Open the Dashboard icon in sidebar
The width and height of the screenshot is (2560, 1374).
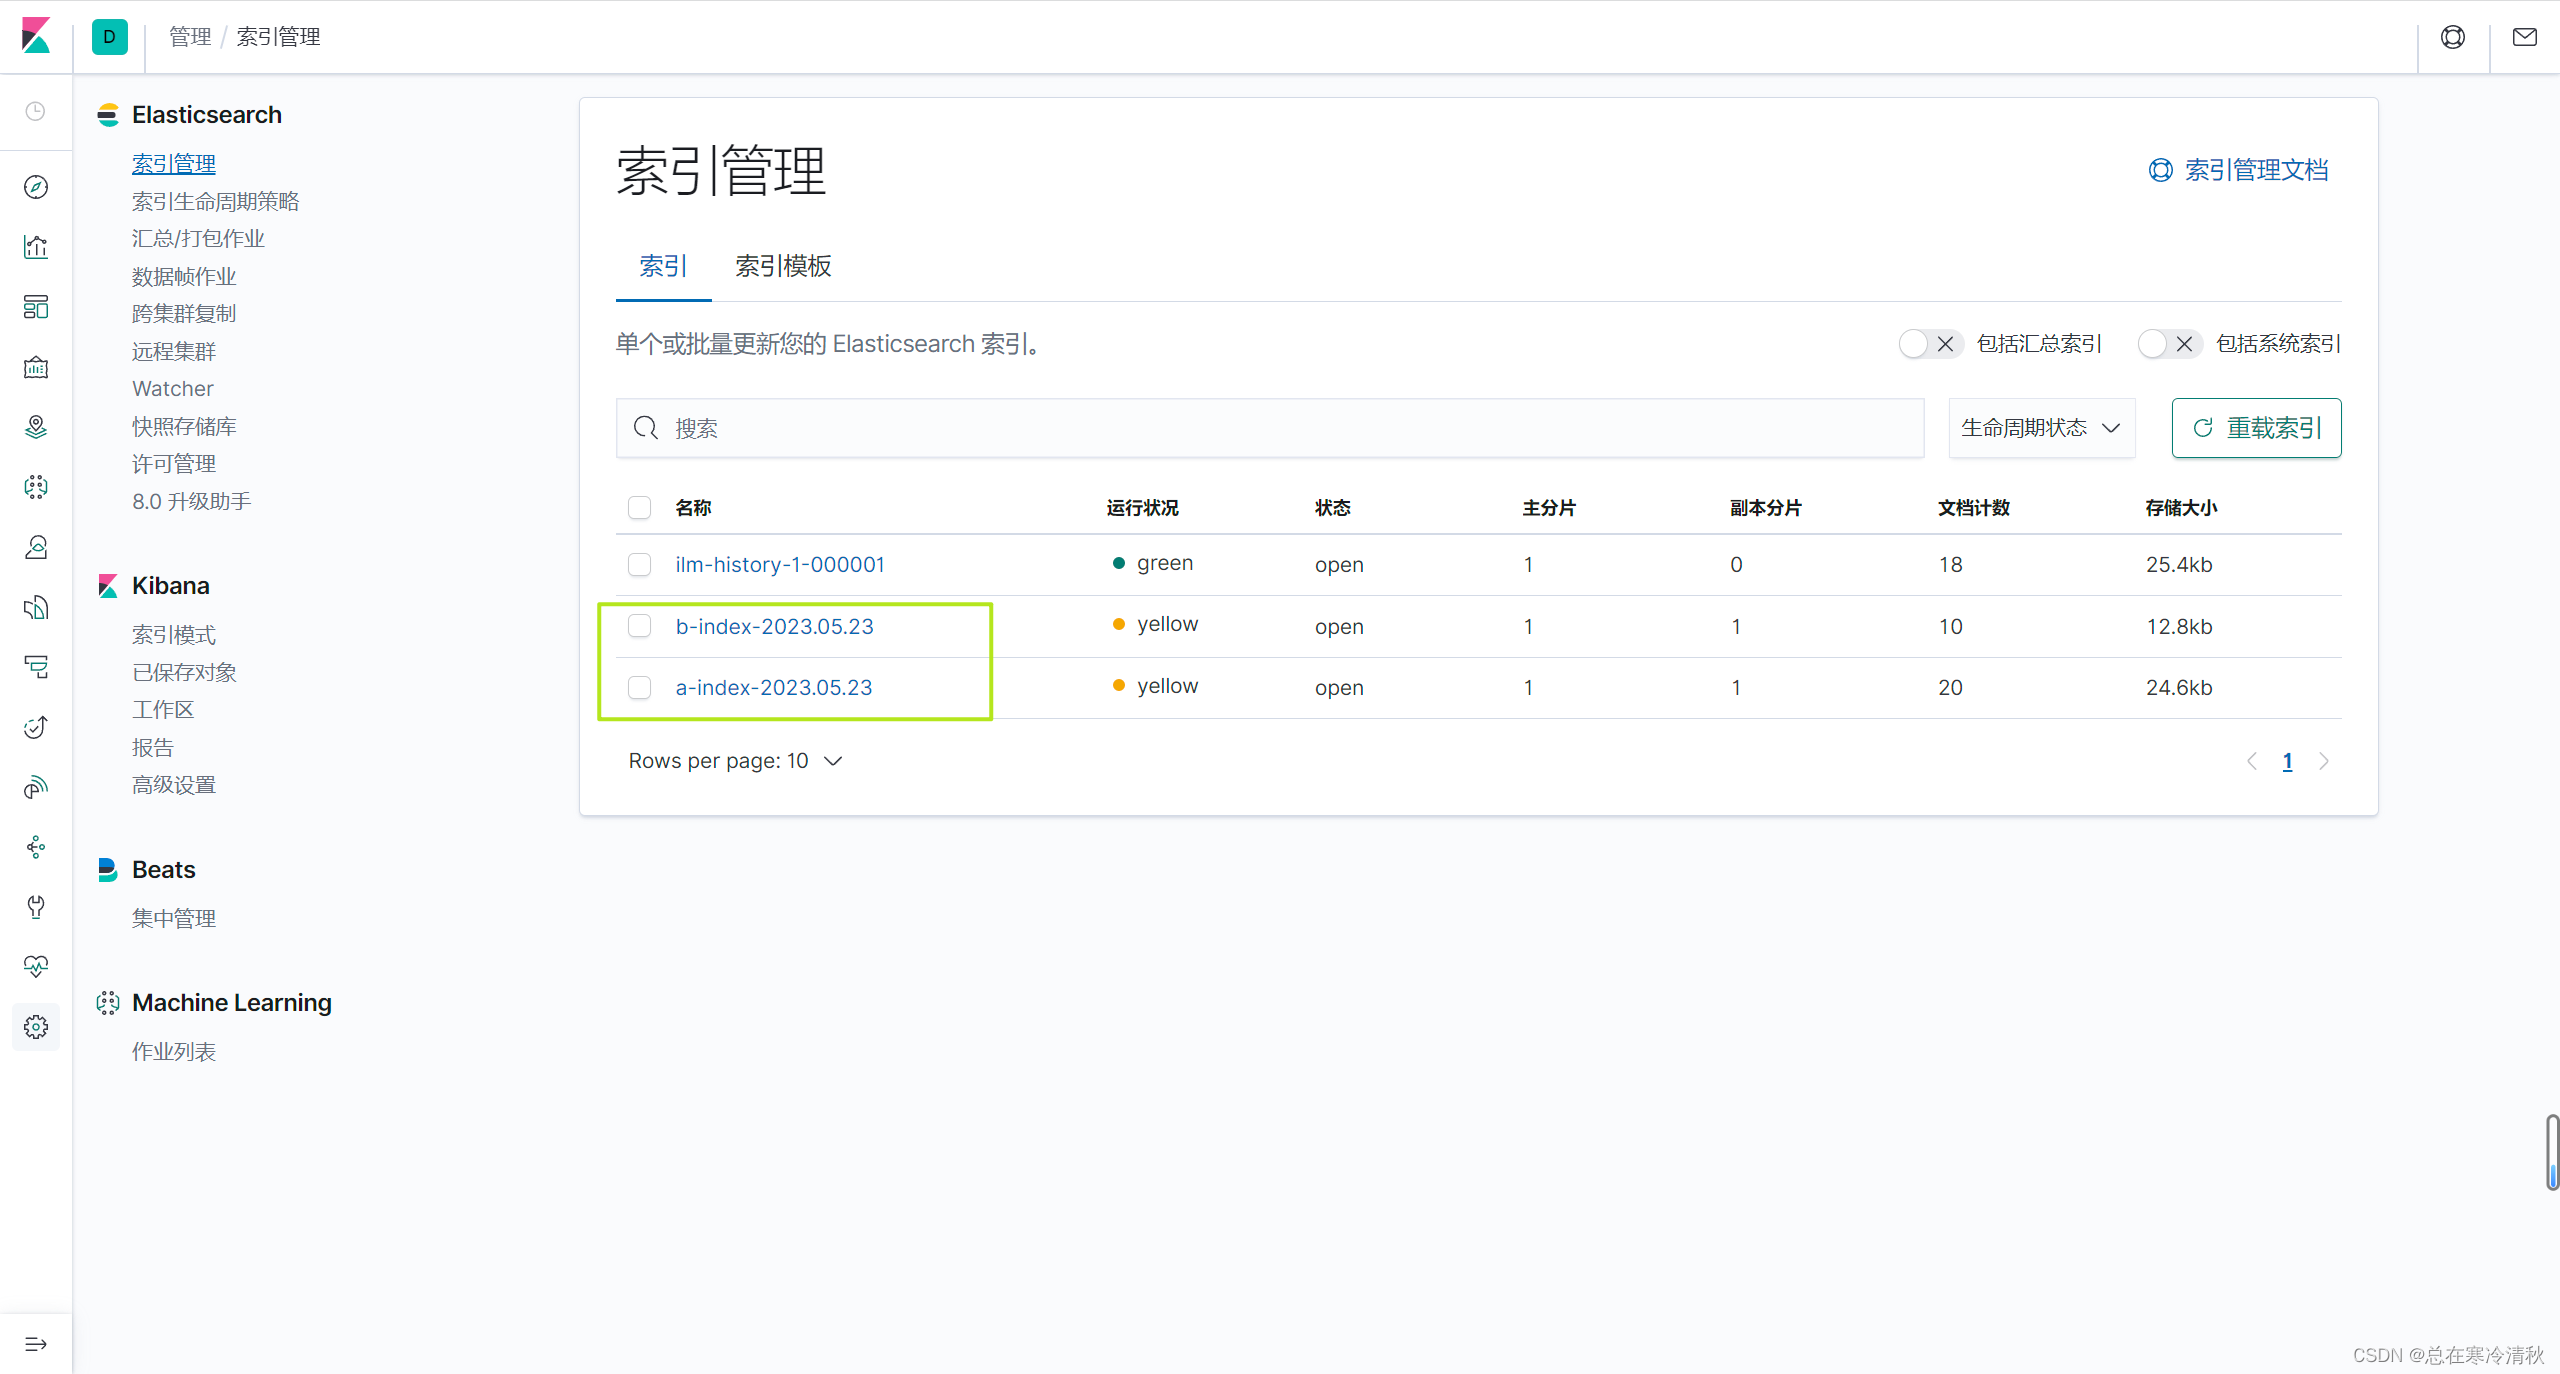[x=36, y=307]
